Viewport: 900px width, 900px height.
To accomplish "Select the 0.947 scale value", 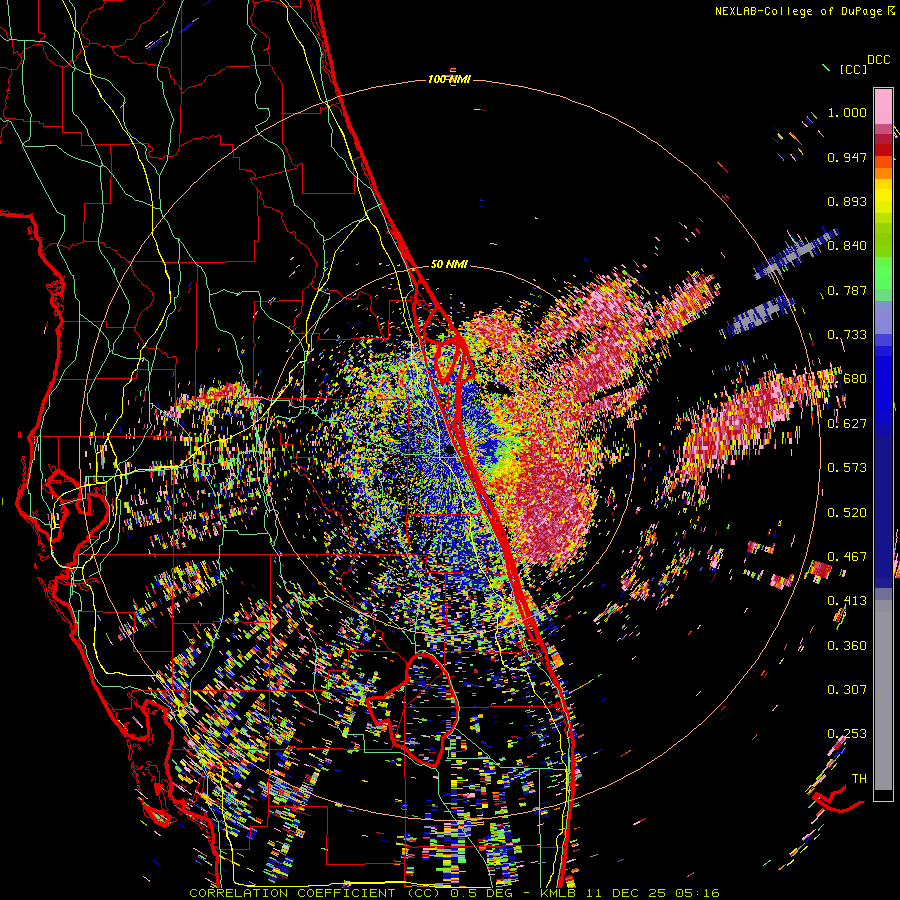I will click(x=847, y=157).
